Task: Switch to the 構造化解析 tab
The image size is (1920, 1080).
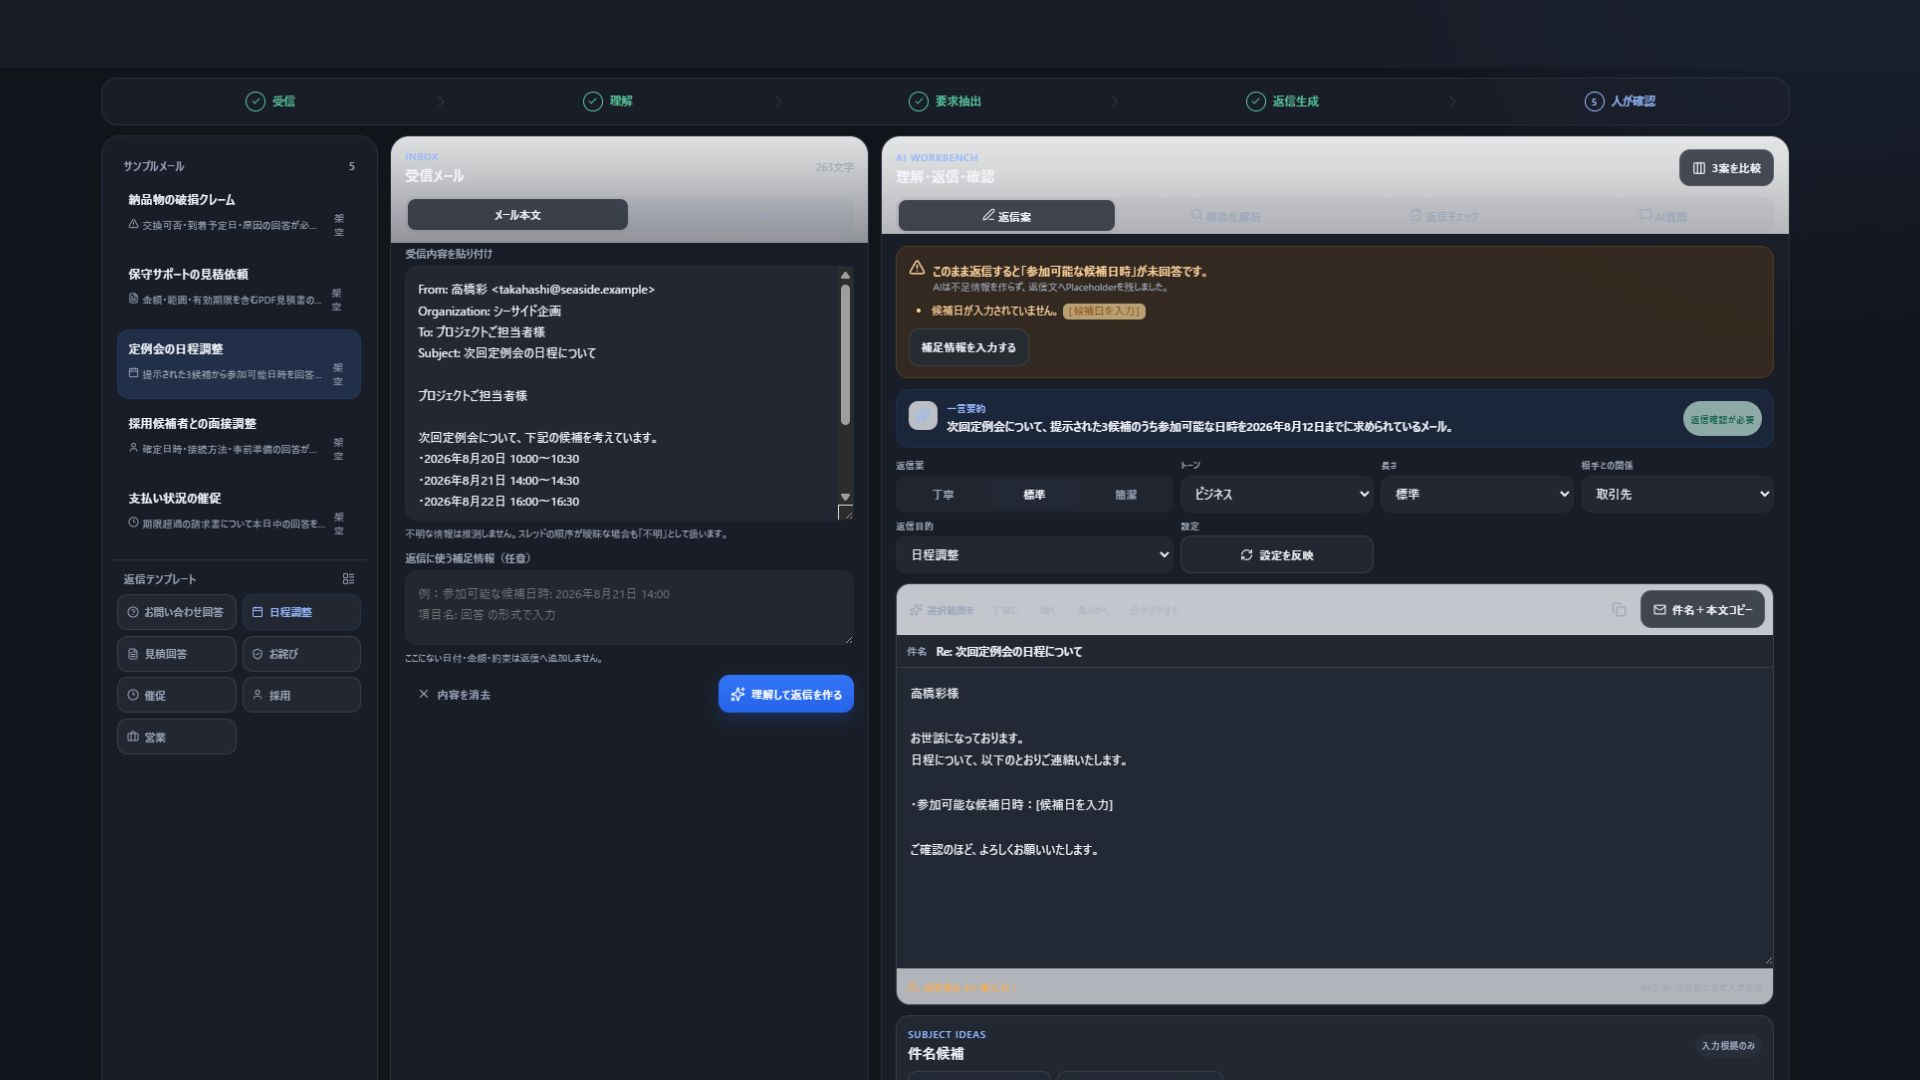Action: pyautogui.click(x=1225, y=216)
